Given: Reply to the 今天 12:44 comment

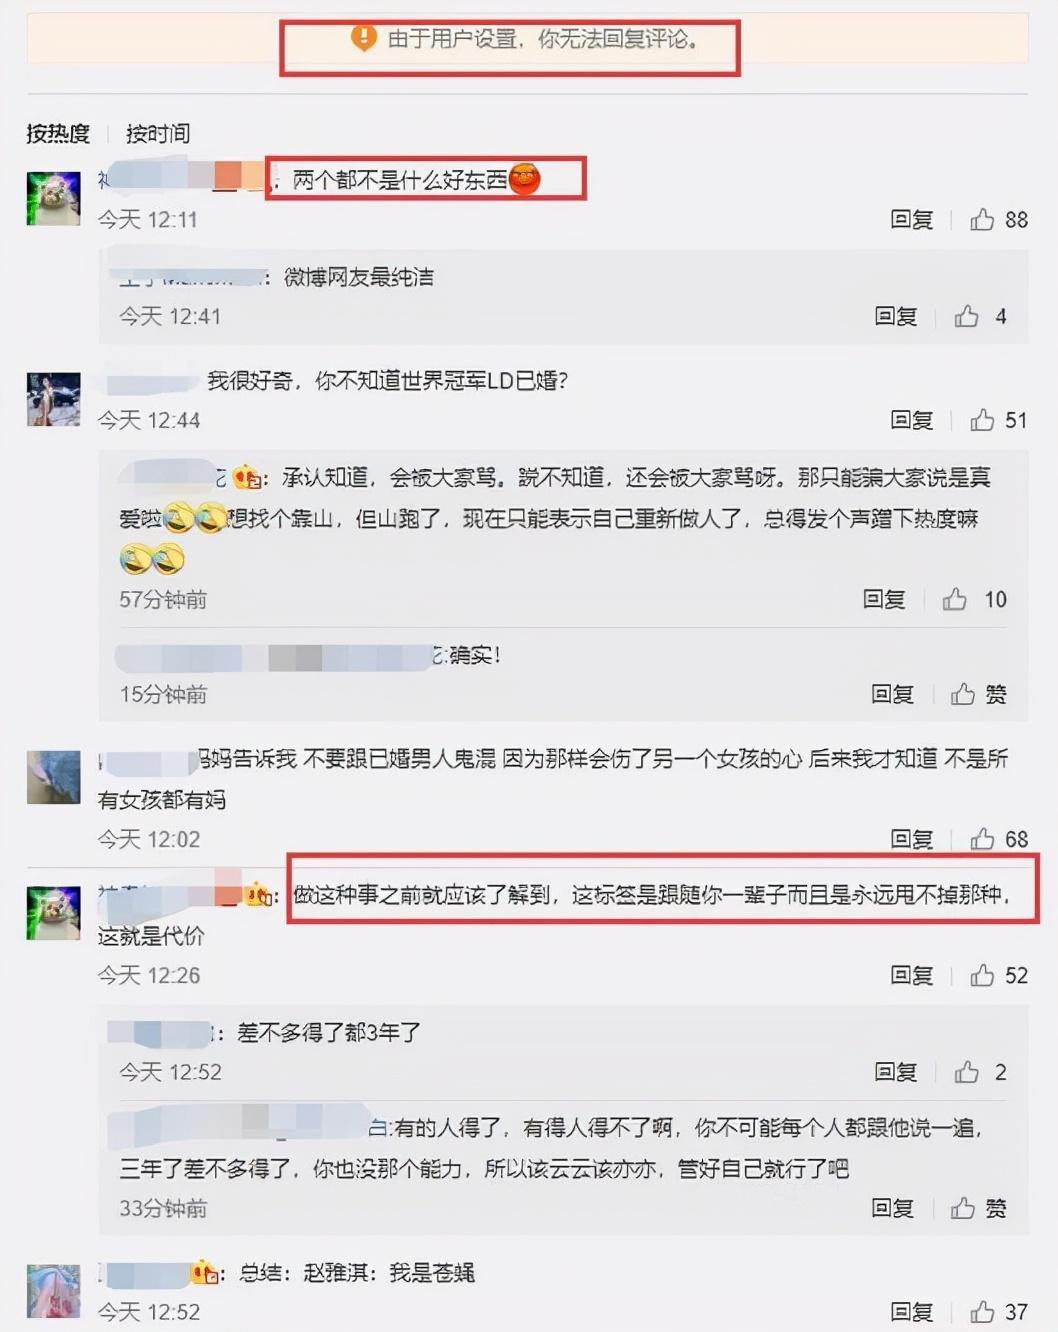Looking at the screenshot, I should coord(911,420).
